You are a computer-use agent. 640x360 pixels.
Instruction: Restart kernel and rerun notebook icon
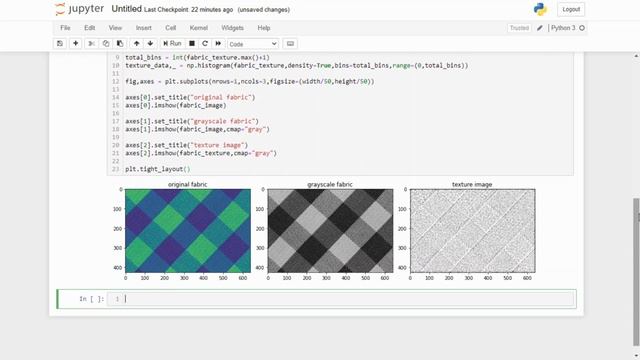click(218, 44)
